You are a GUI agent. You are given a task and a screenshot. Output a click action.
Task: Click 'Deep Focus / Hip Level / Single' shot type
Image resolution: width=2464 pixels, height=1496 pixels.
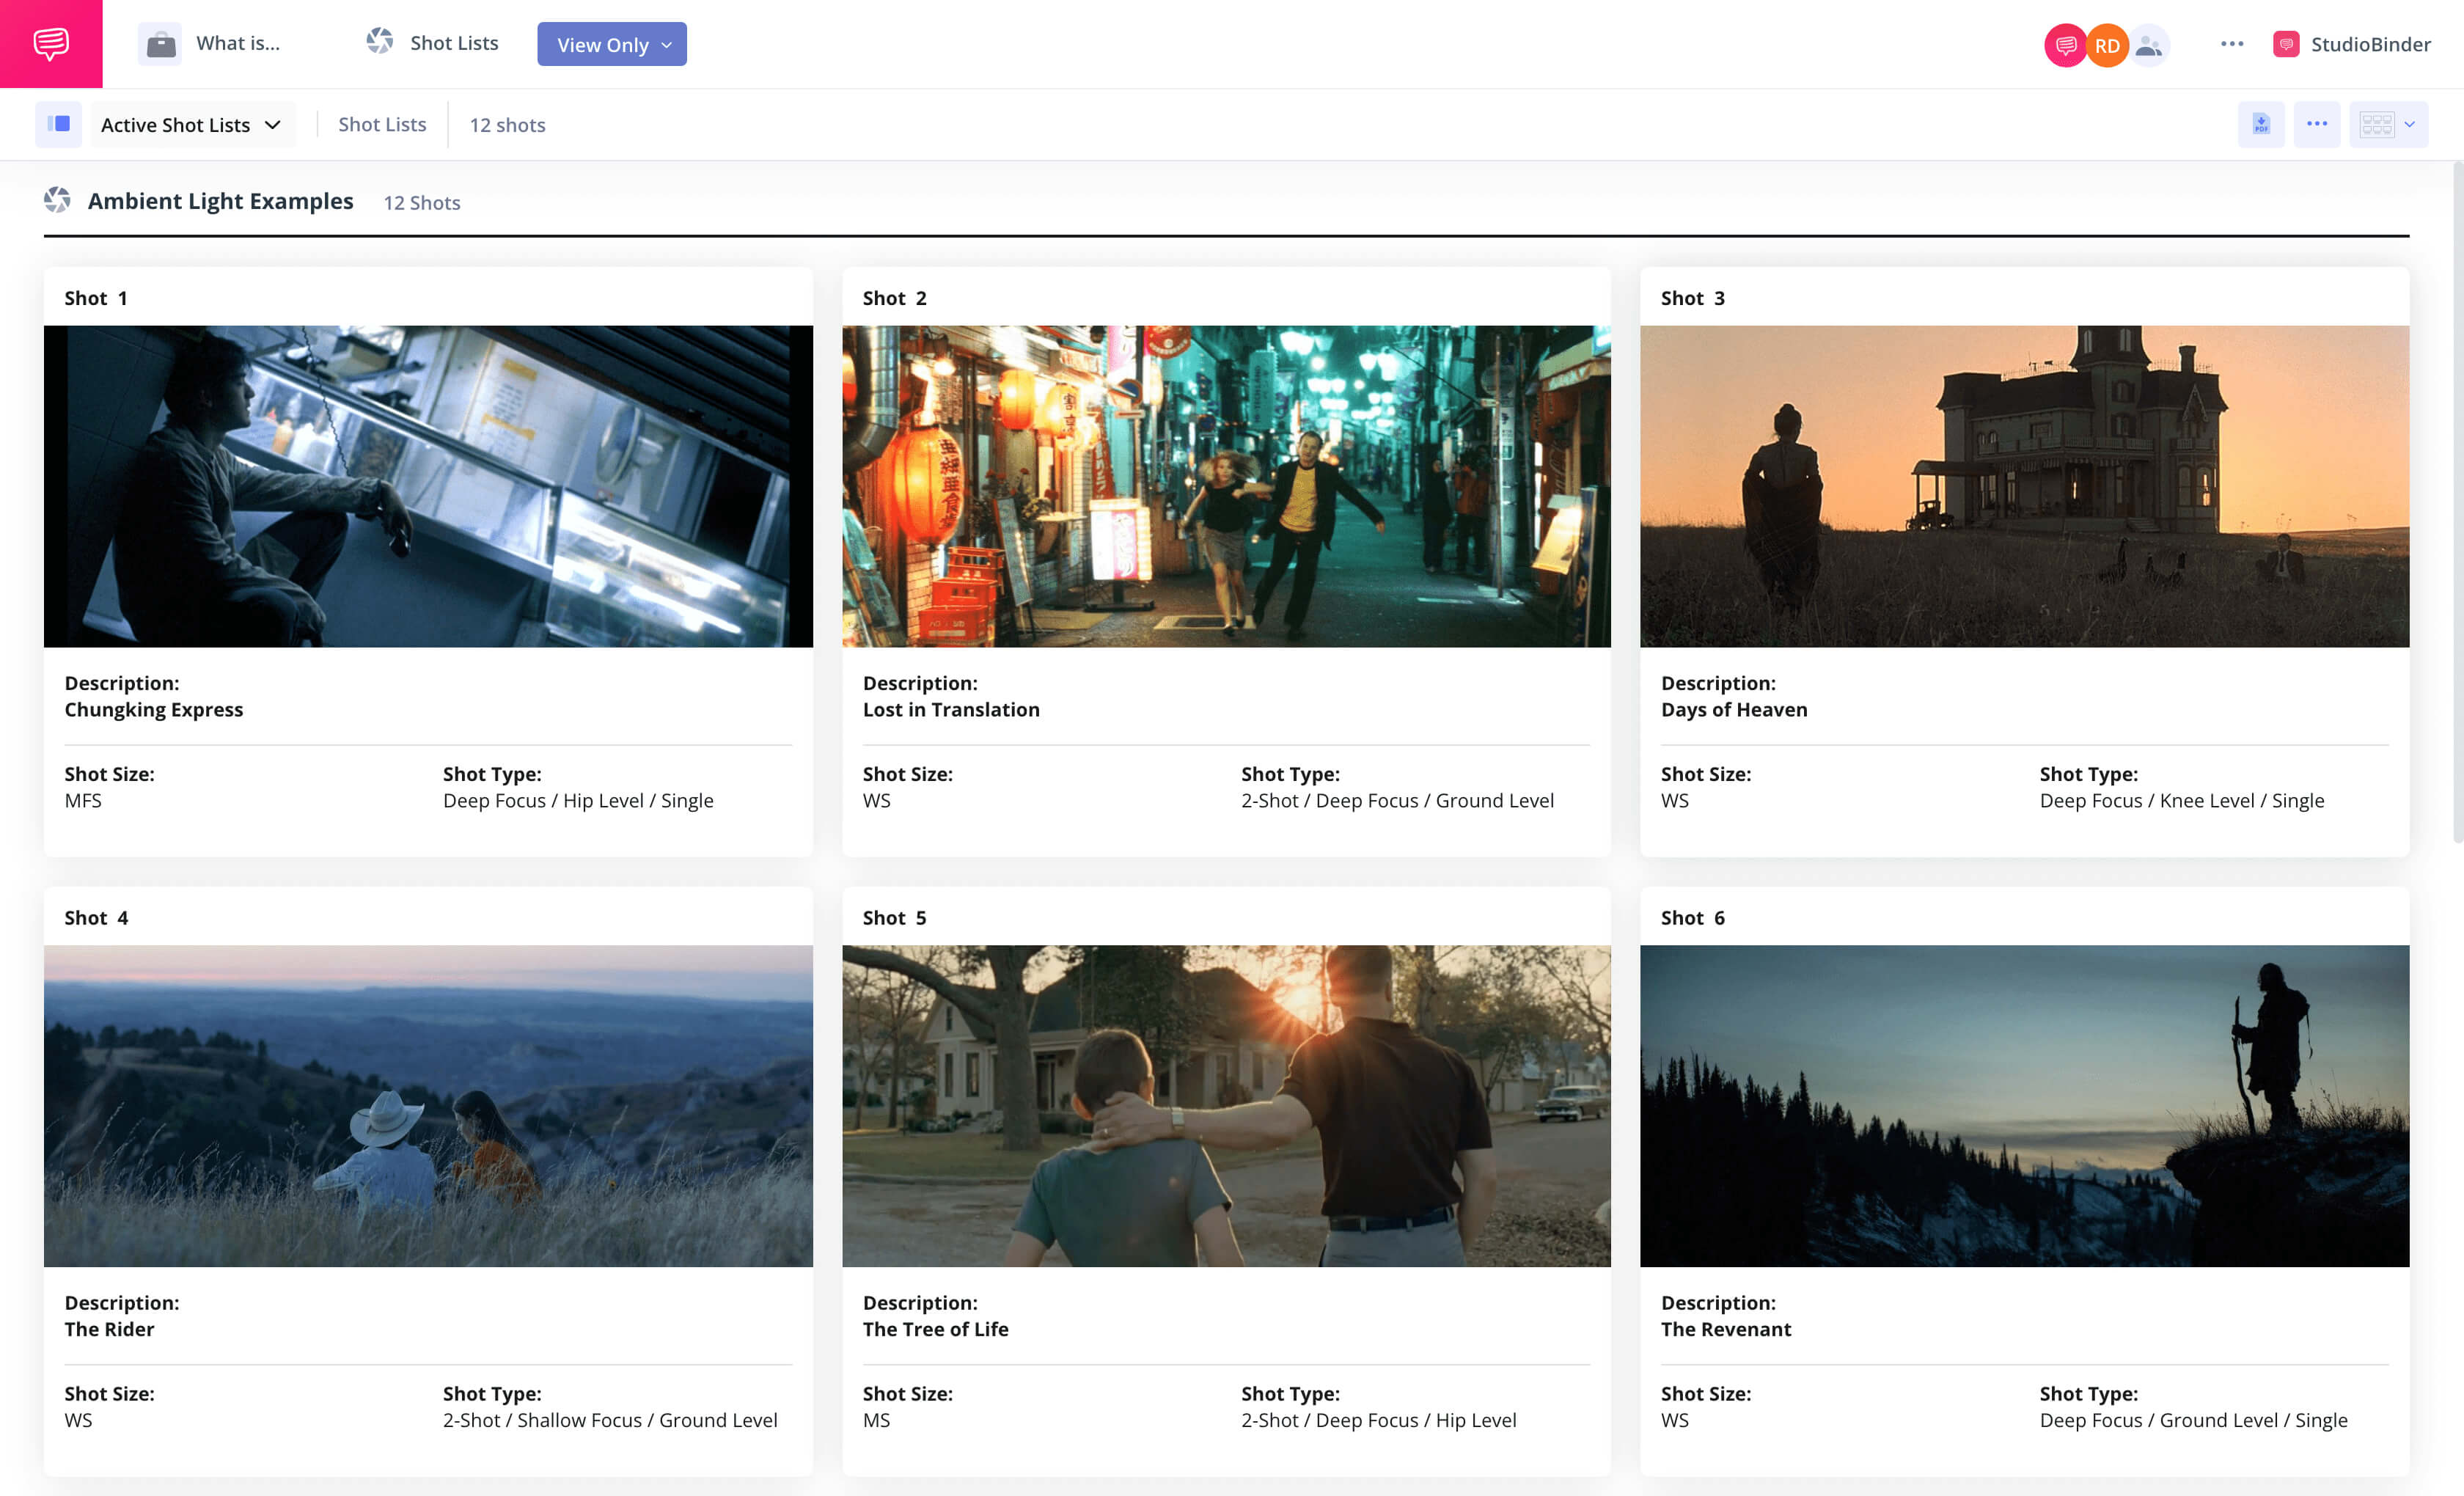point(578,800)
